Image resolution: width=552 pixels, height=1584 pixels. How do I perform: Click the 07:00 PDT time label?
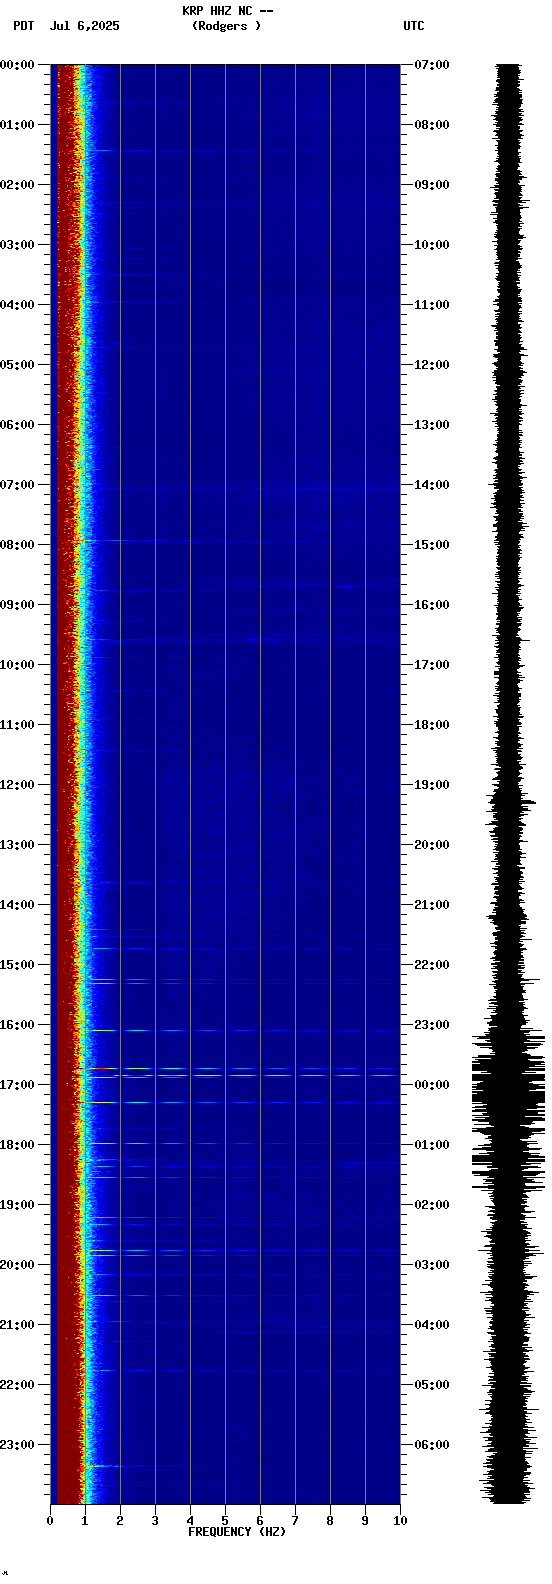coord(17,485)
